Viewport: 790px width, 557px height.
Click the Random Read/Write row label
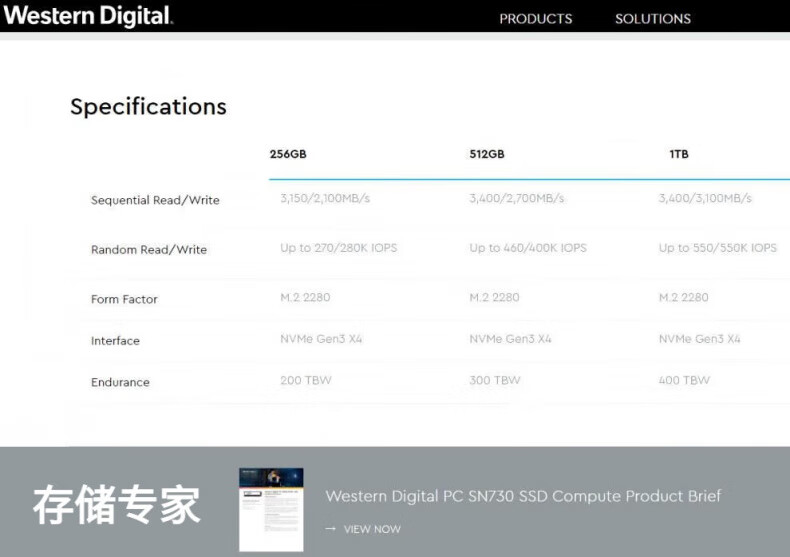149,250
